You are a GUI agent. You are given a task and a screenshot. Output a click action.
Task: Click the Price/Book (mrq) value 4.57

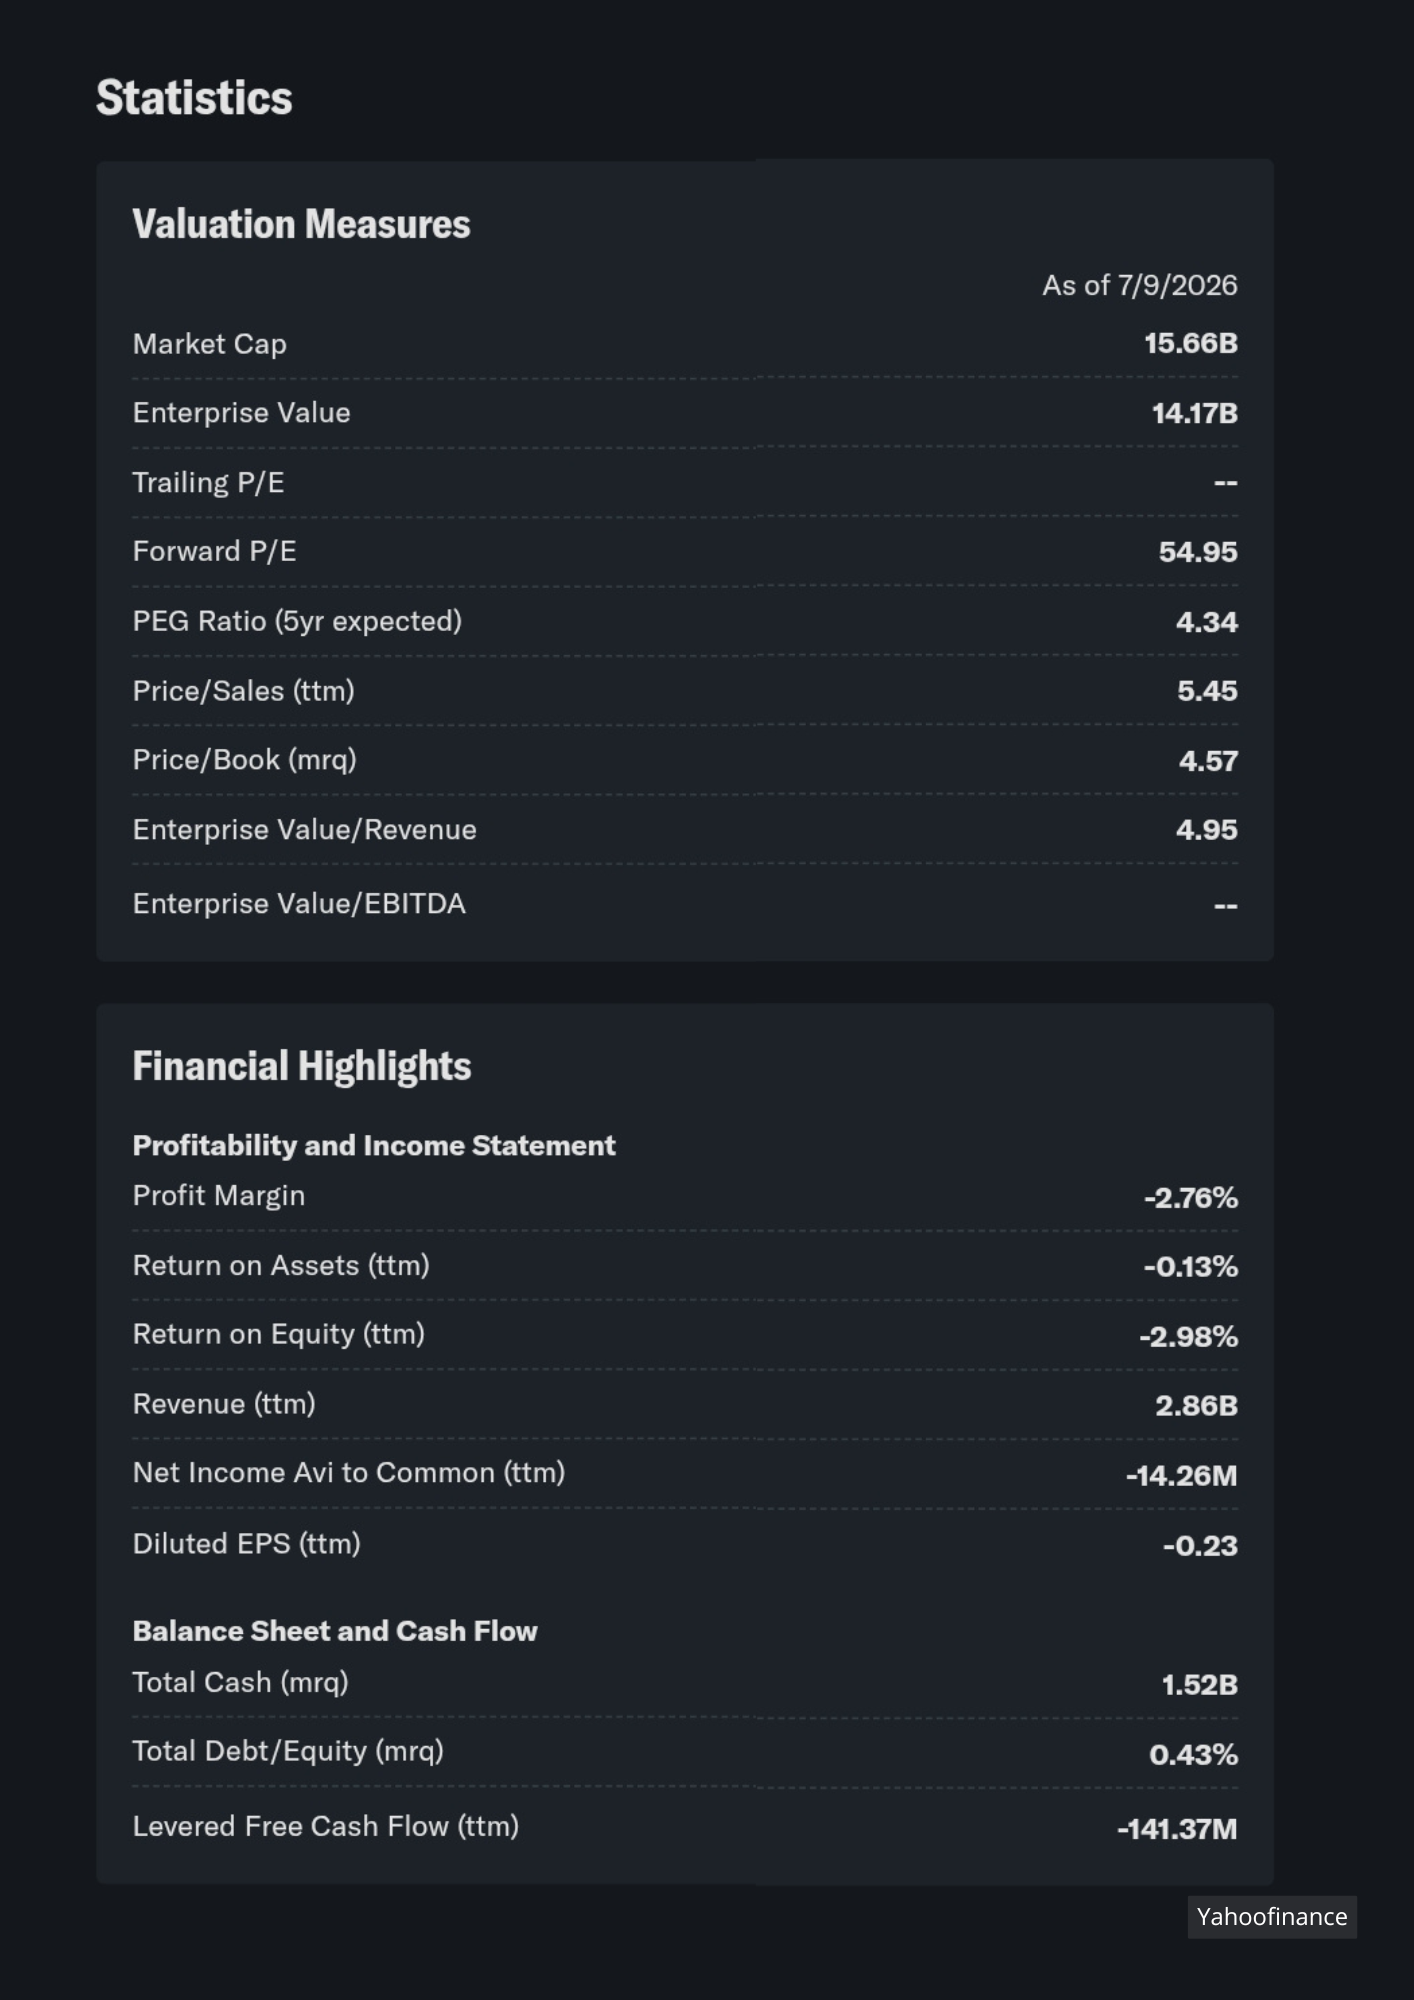pos(1208,761)
